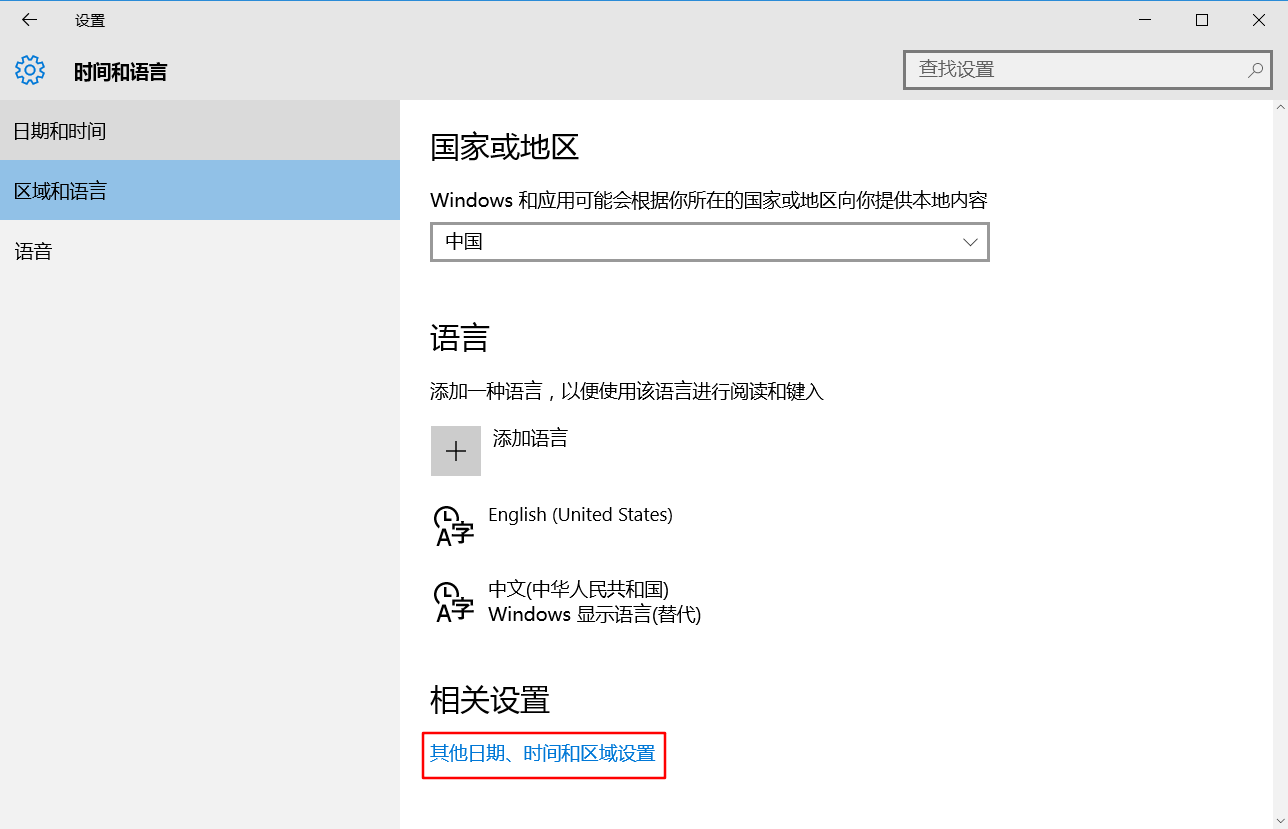Click the search magnifier icon

click(1254, 70)
